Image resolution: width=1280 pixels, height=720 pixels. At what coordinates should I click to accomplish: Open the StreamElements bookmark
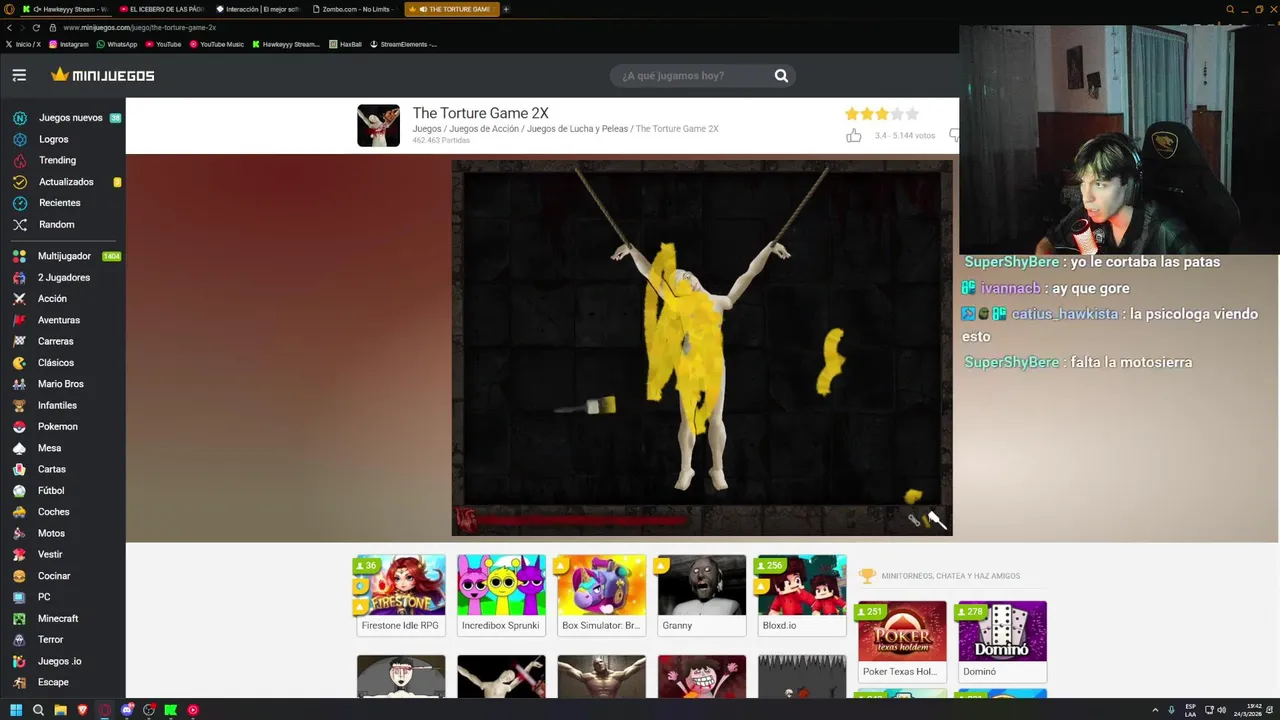pos(403,44)
